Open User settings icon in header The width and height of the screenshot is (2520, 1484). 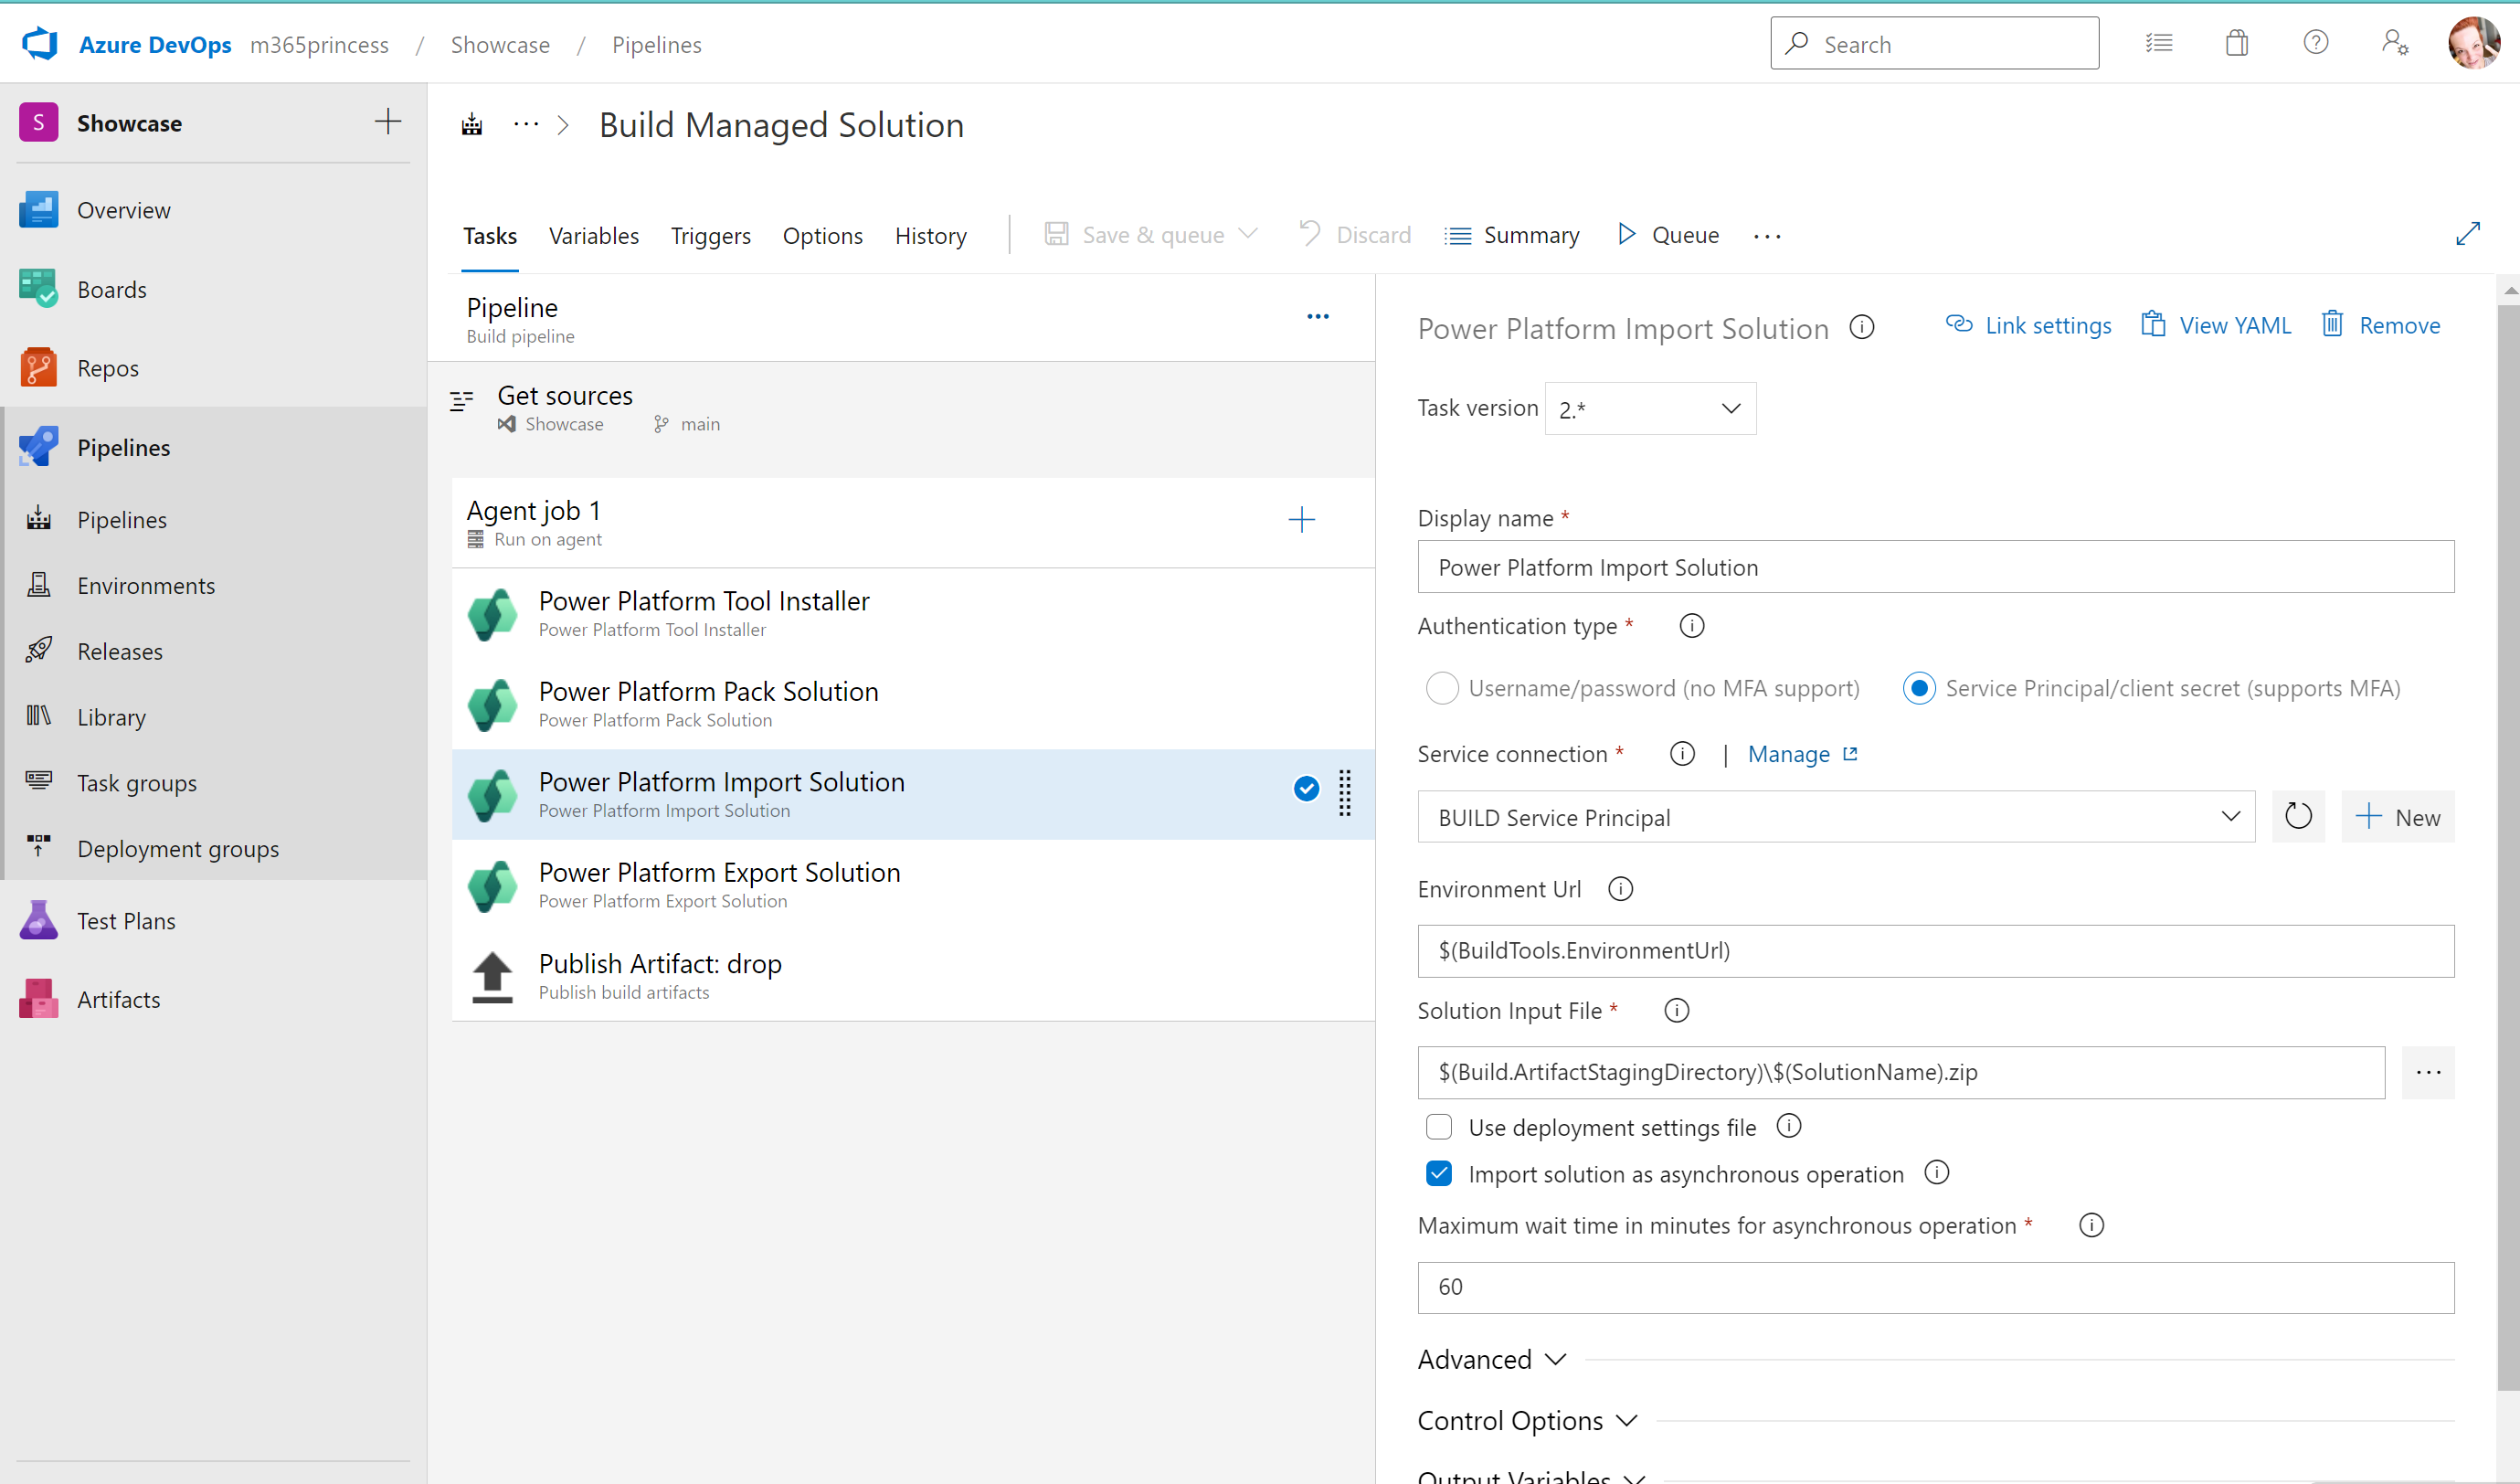2394,42
